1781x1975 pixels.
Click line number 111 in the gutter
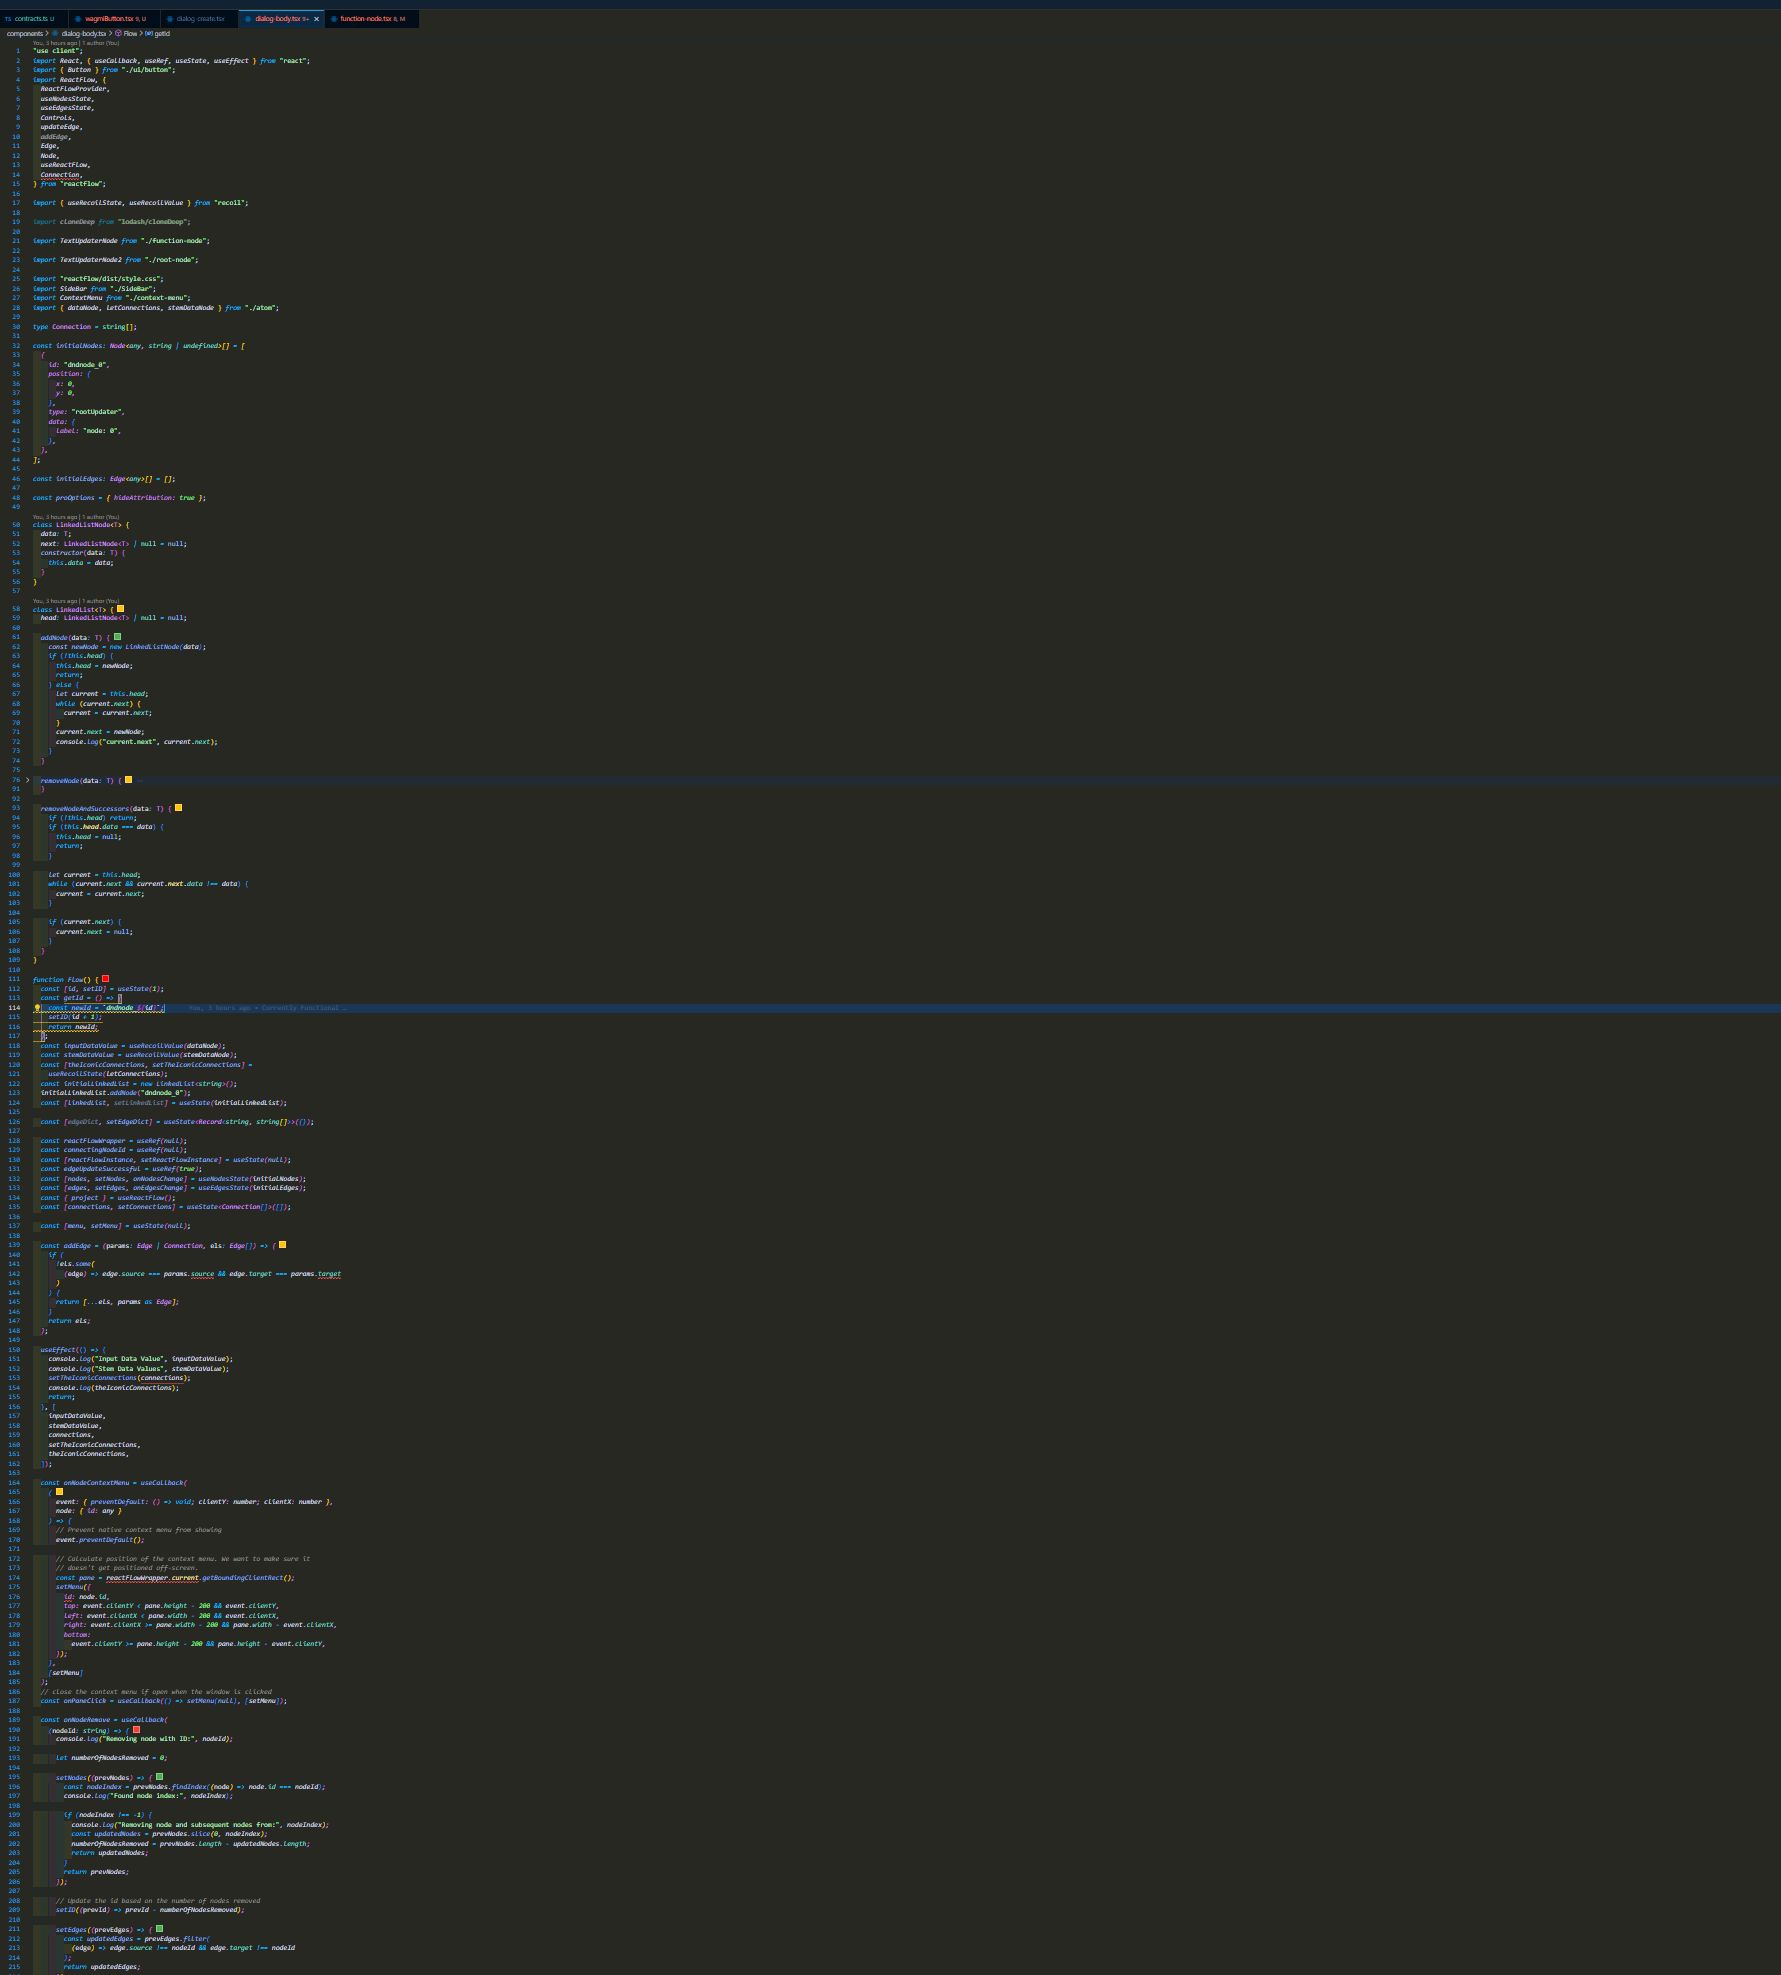point(16,980)
